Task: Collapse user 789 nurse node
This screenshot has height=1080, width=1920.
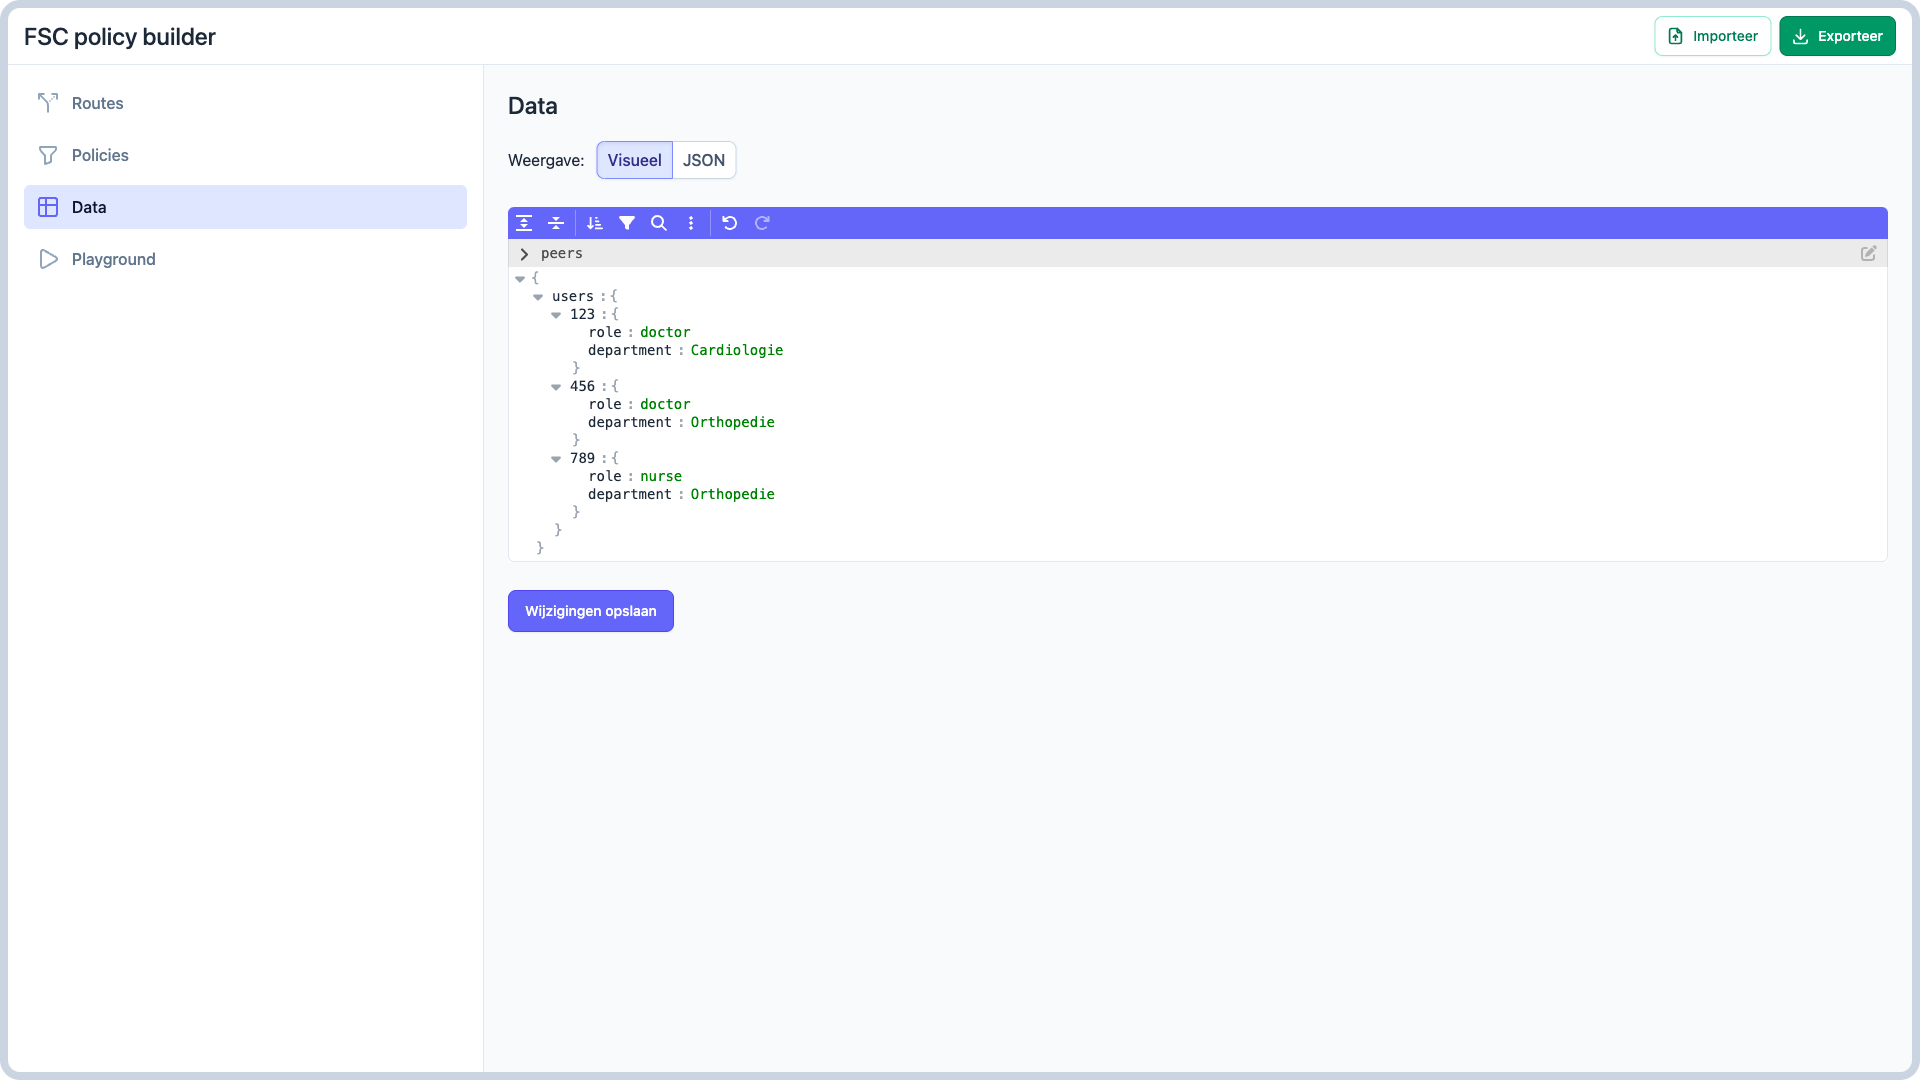Action: (556, 458)
